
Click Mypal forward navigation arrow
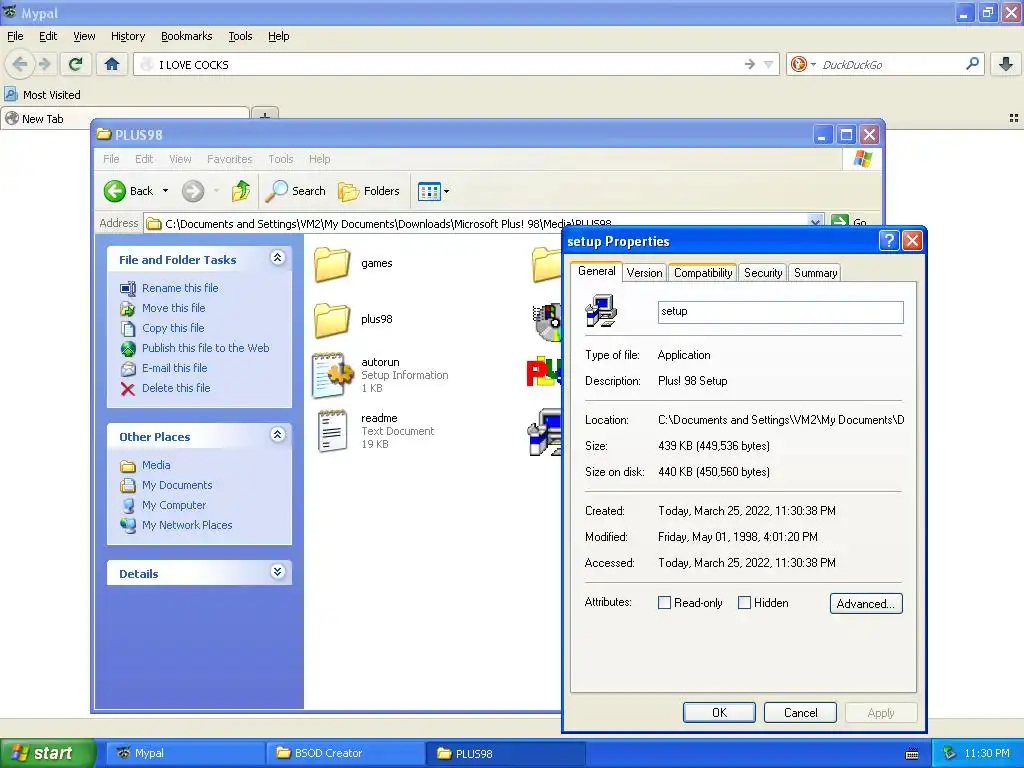coord(44,64)
